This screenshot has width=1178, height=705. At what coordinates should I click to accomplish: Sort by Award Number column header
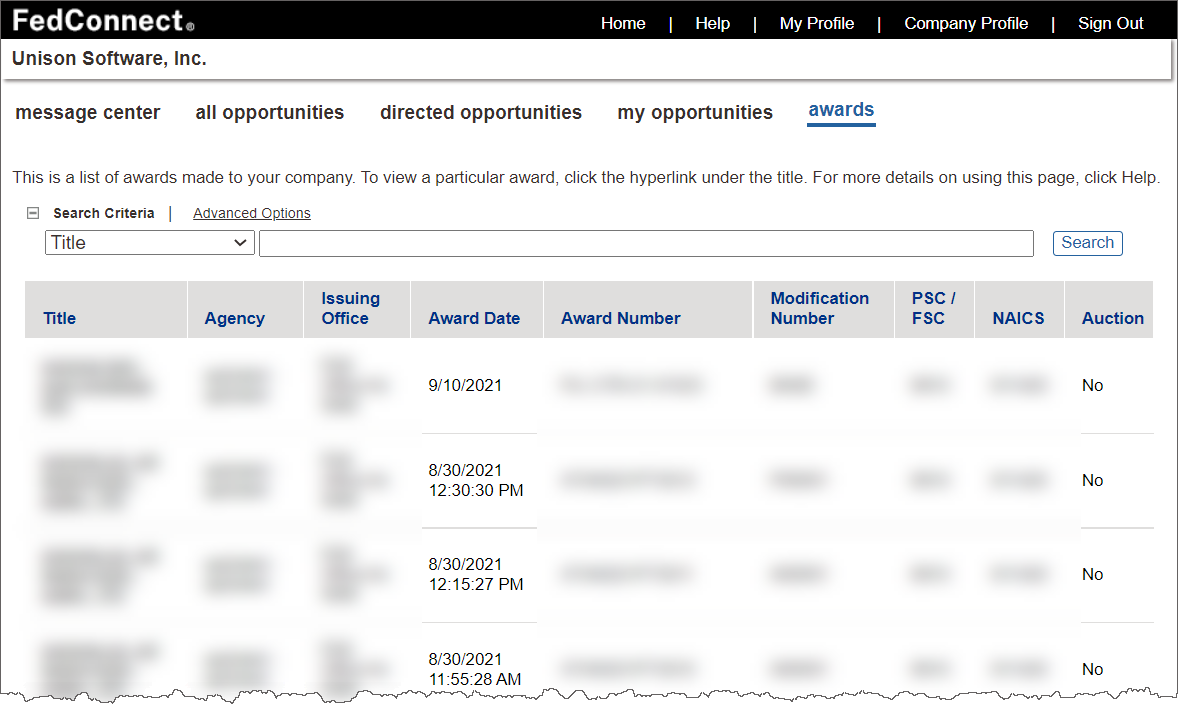click(620, 318)
